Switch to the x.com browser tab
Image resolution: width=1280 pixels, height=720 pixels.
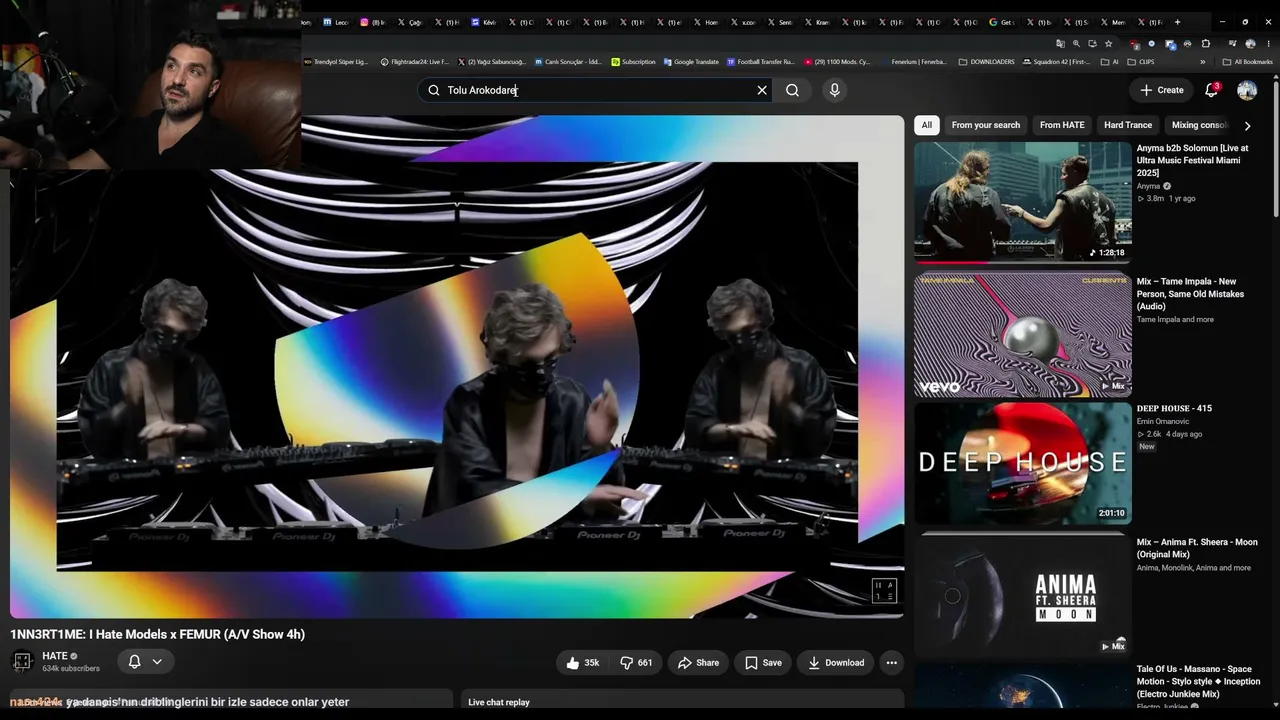[x=743, y=22]
